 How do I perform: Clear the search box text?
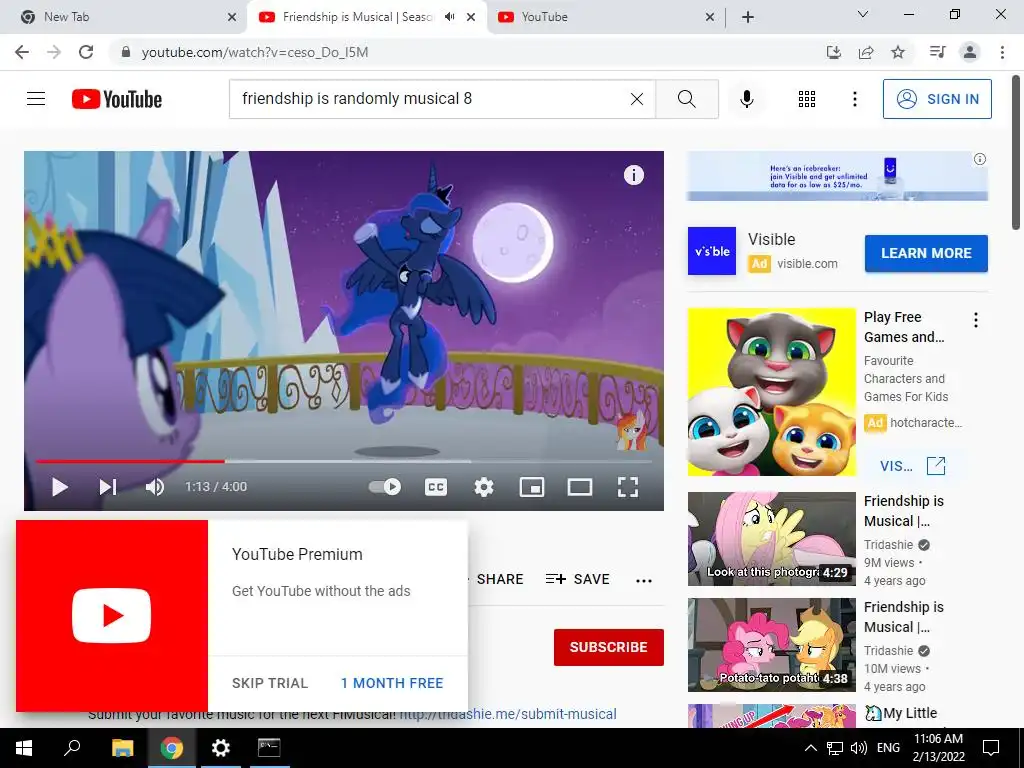point(637,99)
